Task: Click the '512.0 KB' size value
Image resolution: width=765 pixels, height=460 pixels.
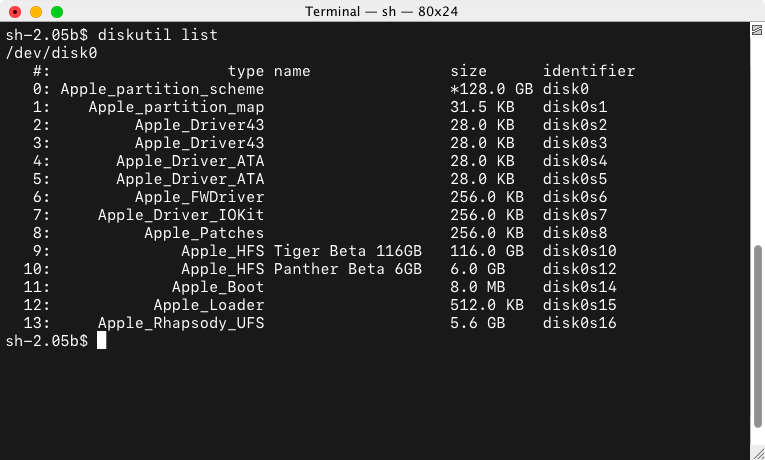Action: [487, 305]
